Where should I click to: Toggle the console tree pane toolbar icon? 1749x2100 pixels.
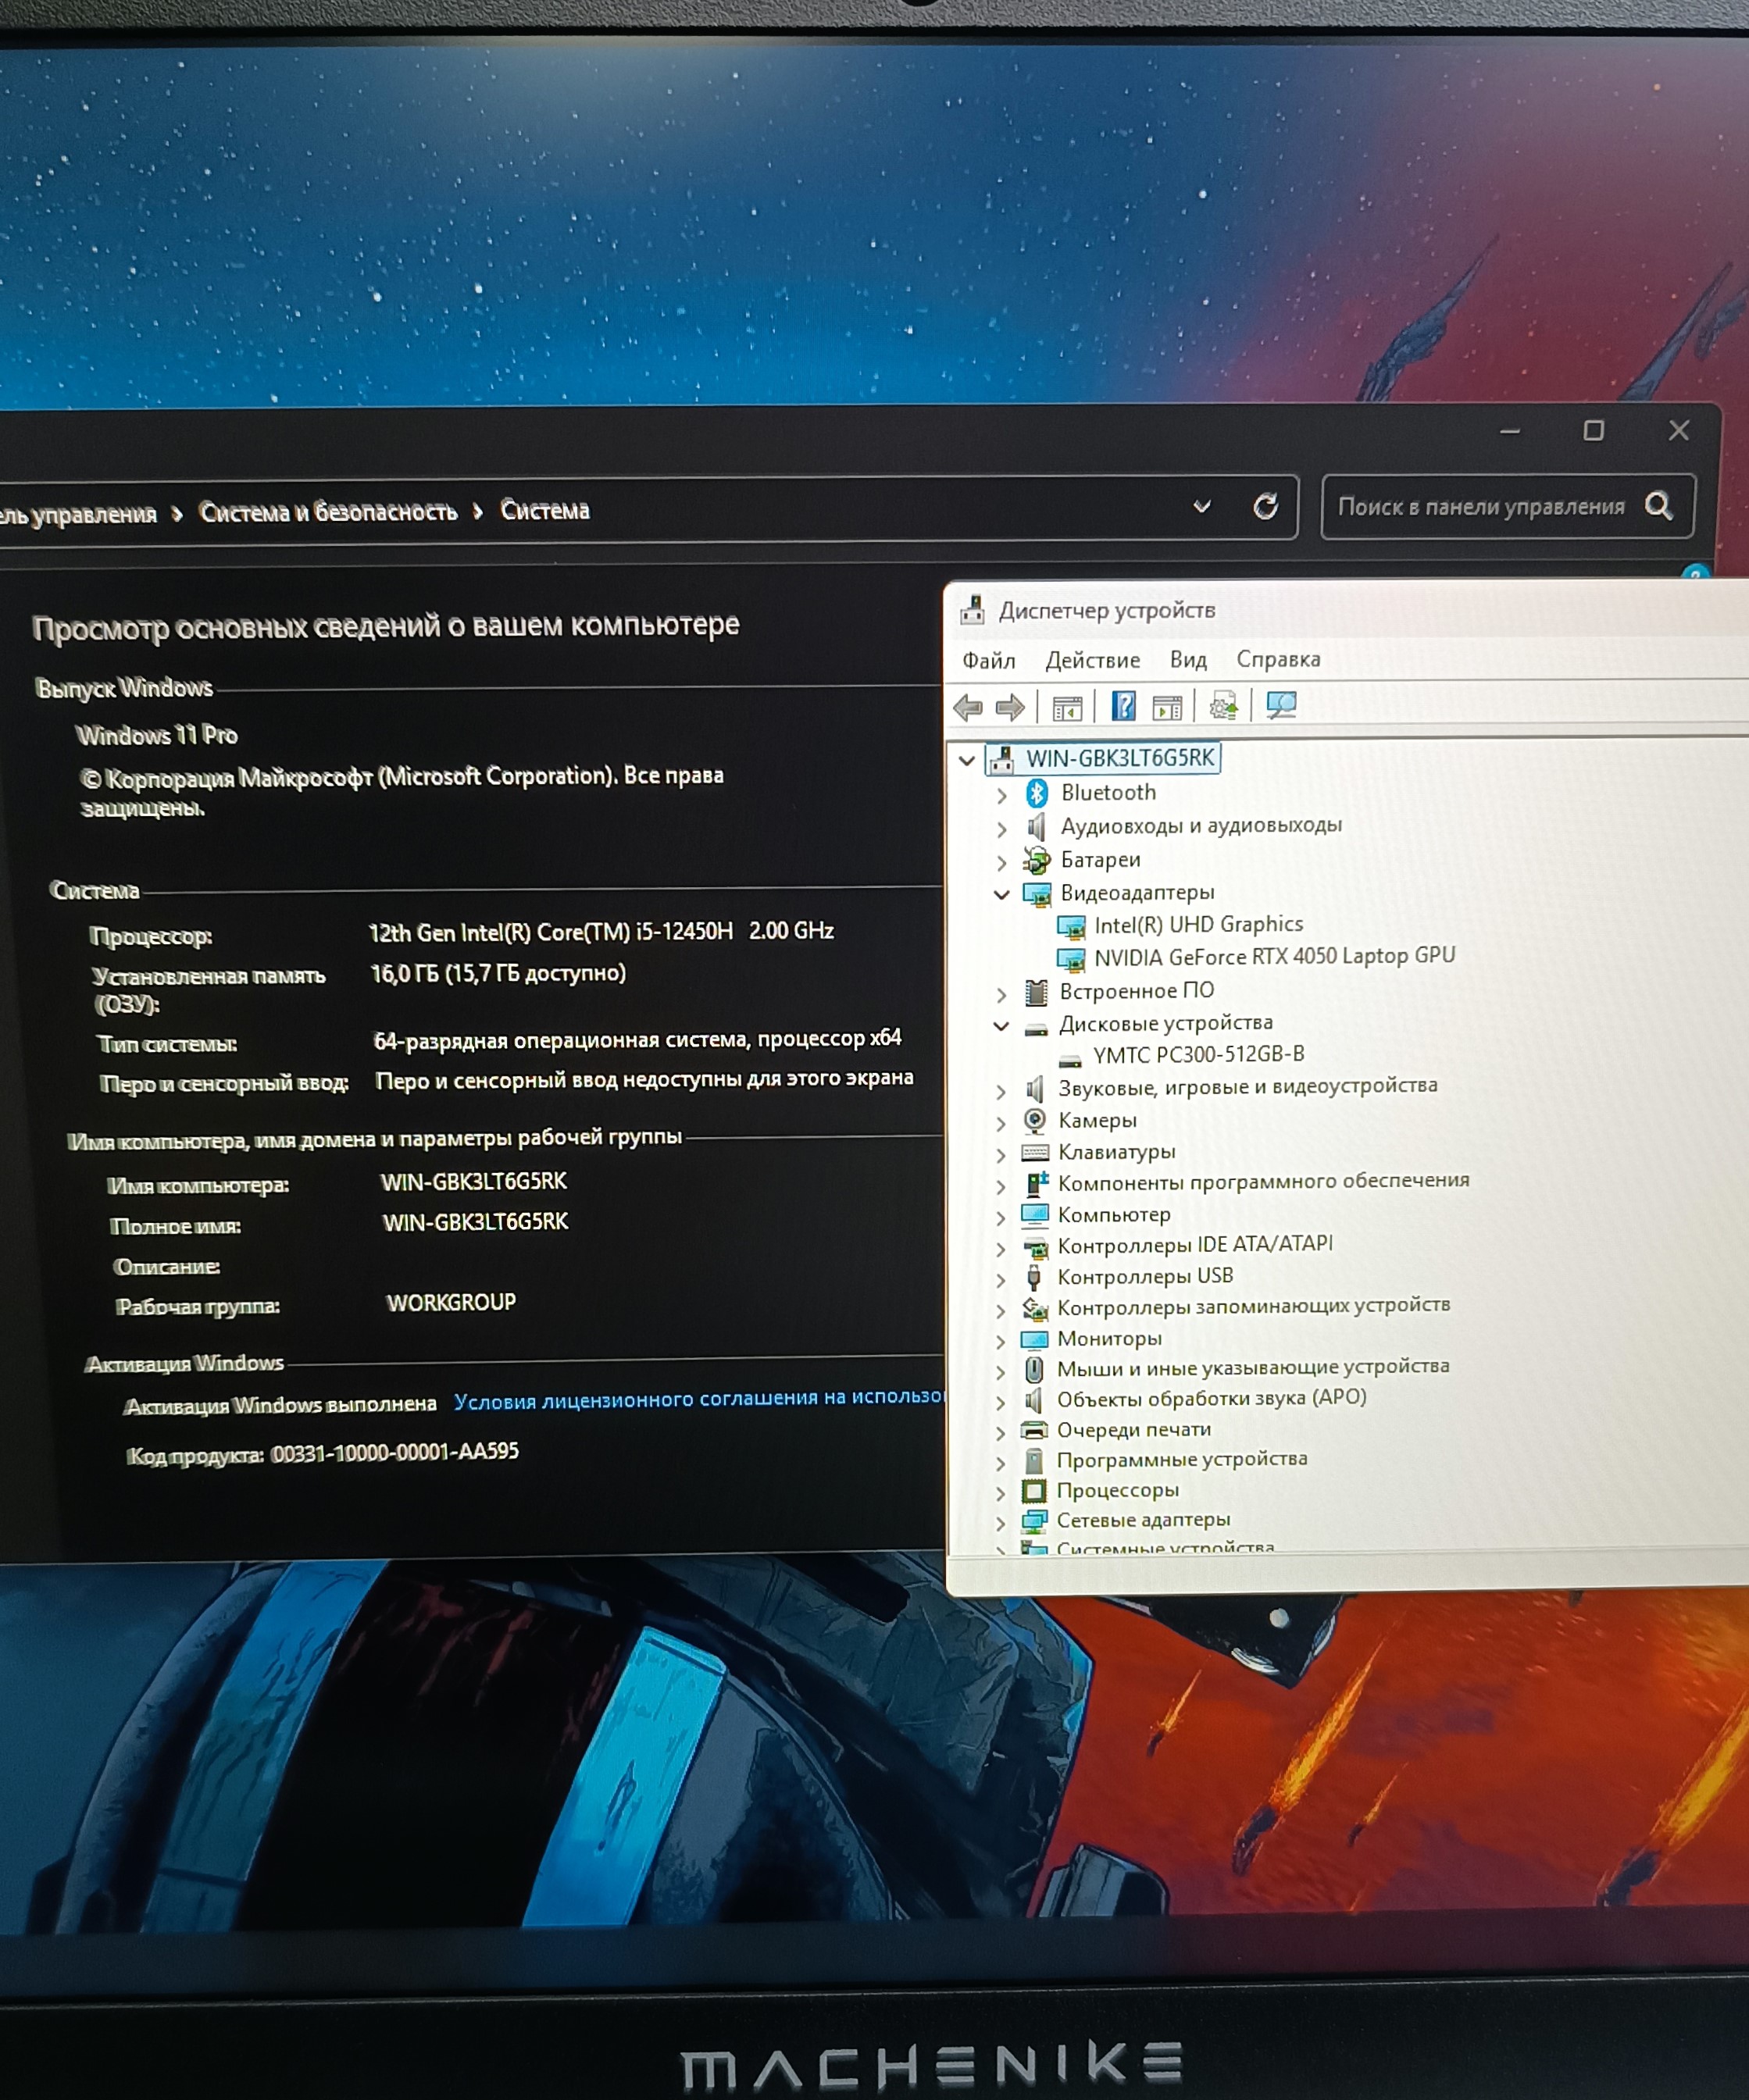click(x=1067, y=708)
